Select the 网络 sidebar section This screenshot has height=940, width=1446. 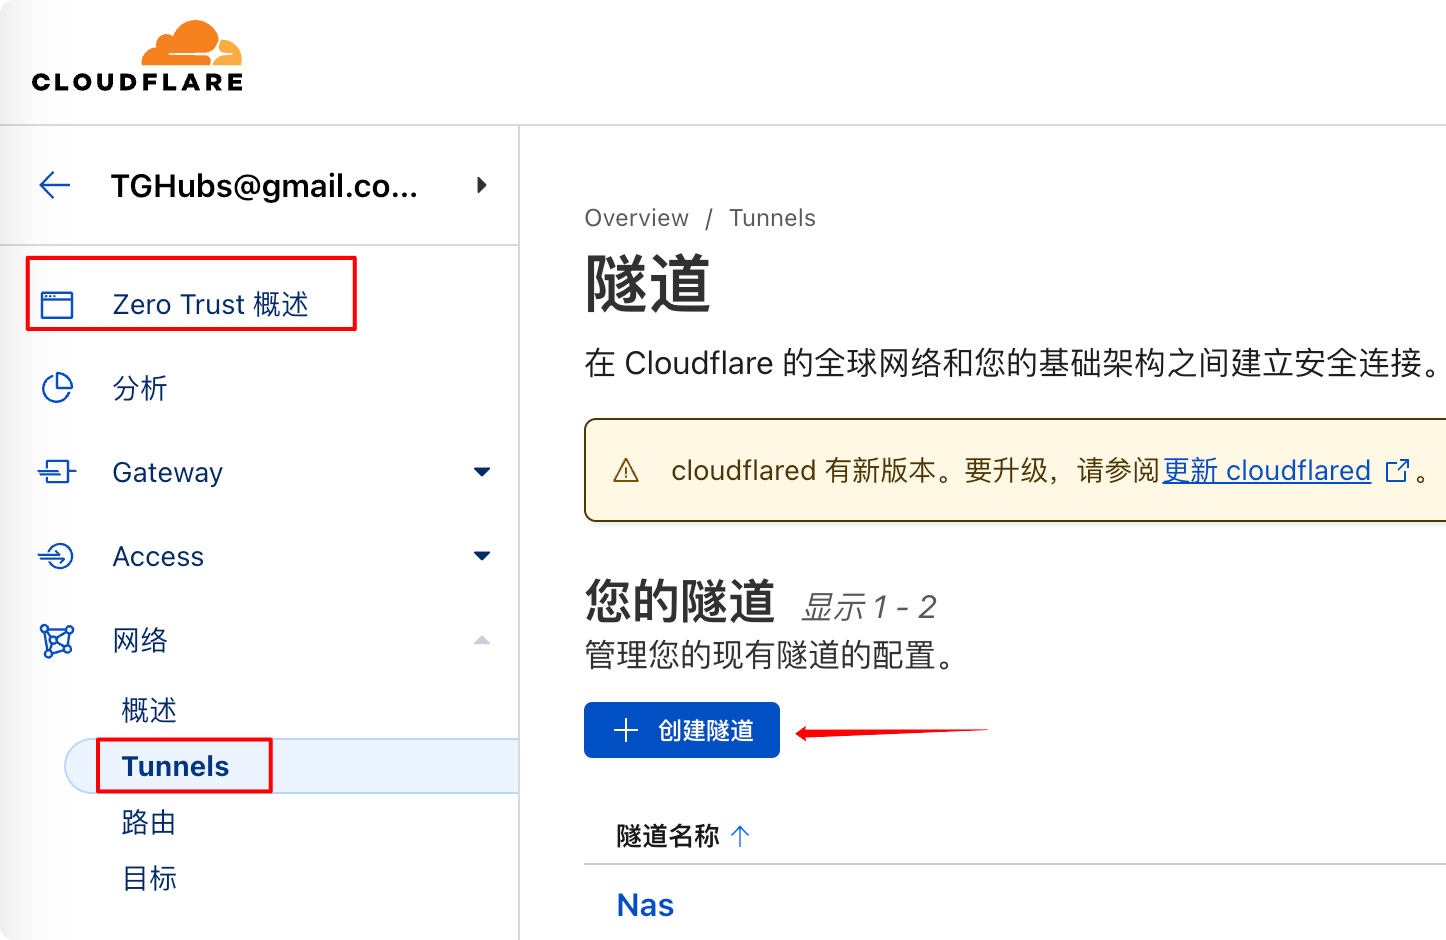140,640
